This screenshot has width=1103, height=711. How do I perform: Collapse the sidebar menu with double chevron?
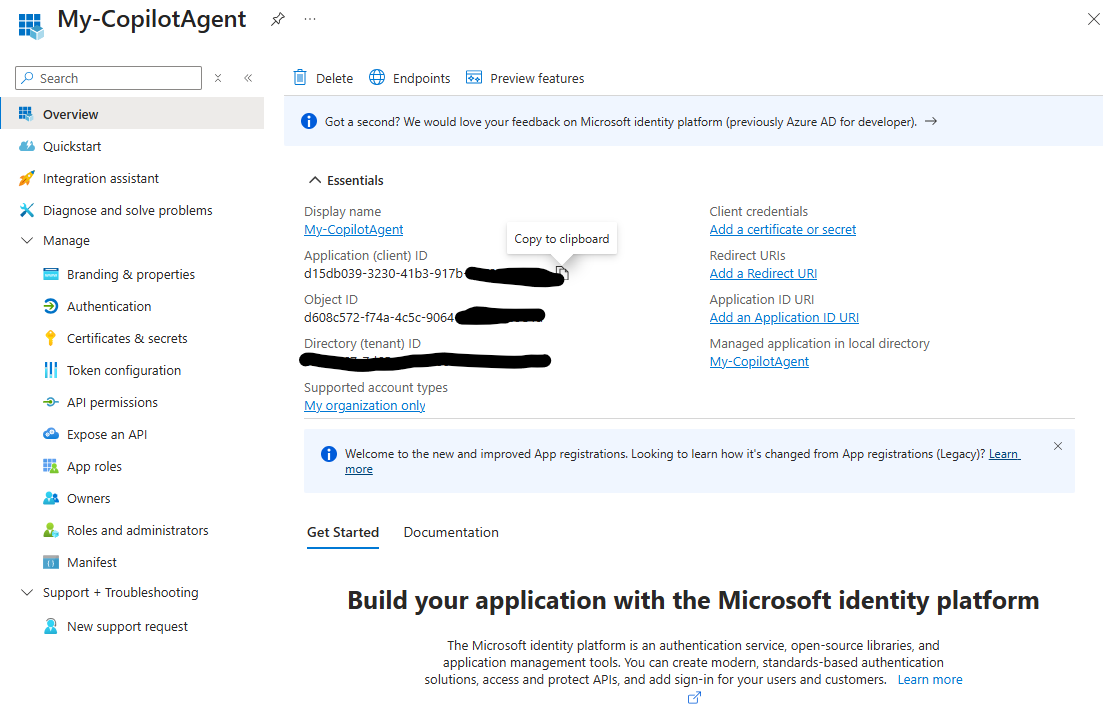(248, 78)
